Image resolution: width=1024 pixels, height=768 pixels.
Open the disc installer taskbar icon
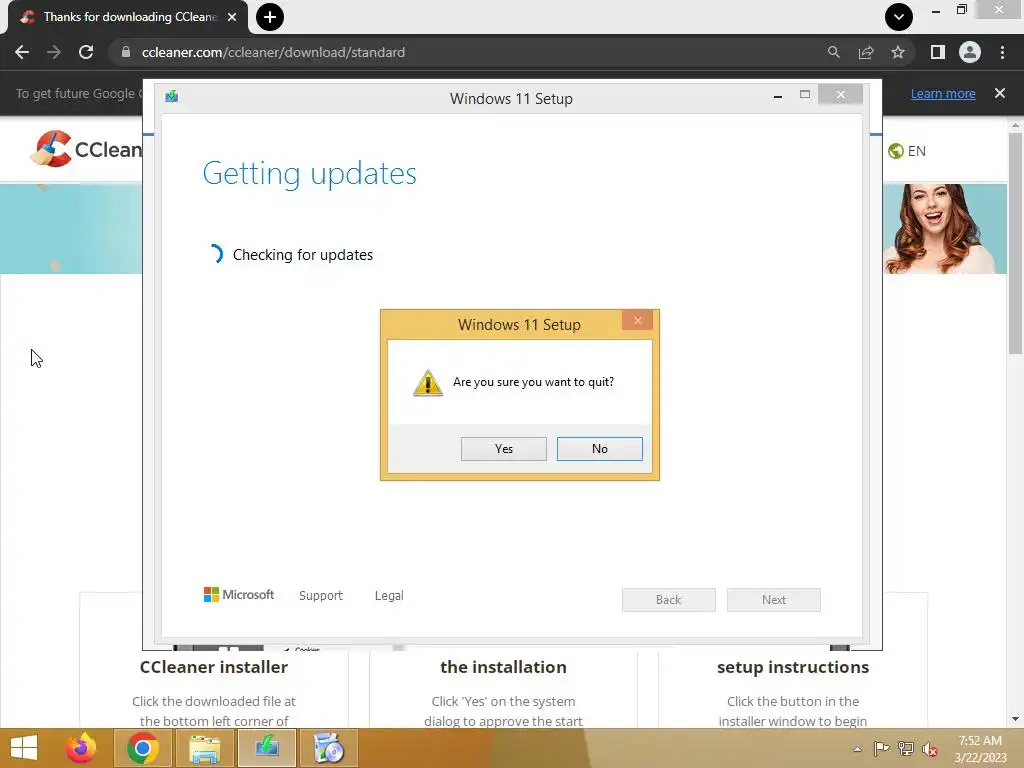coord(328,748)
